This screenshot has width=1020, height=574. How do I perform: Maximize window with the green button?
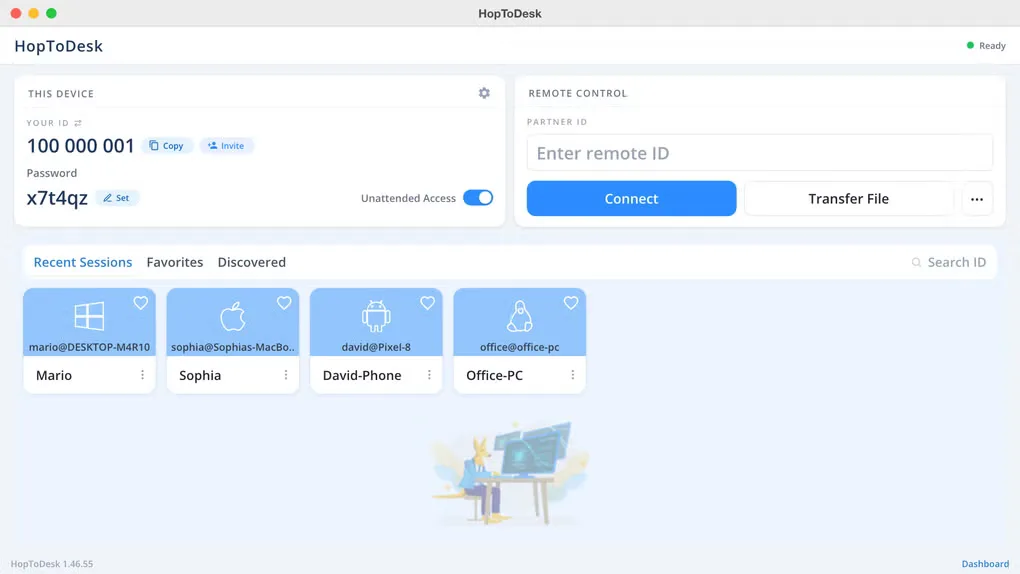pyautogui.click(x=51, y=13)
